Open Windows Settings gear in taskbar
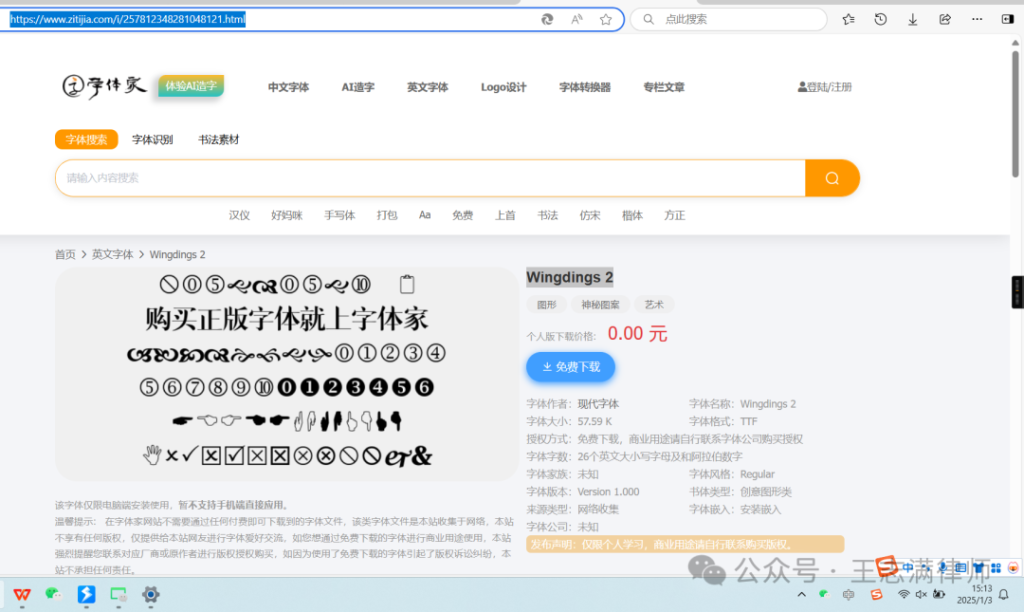The image size is (1024, 612). coord(151,595)
